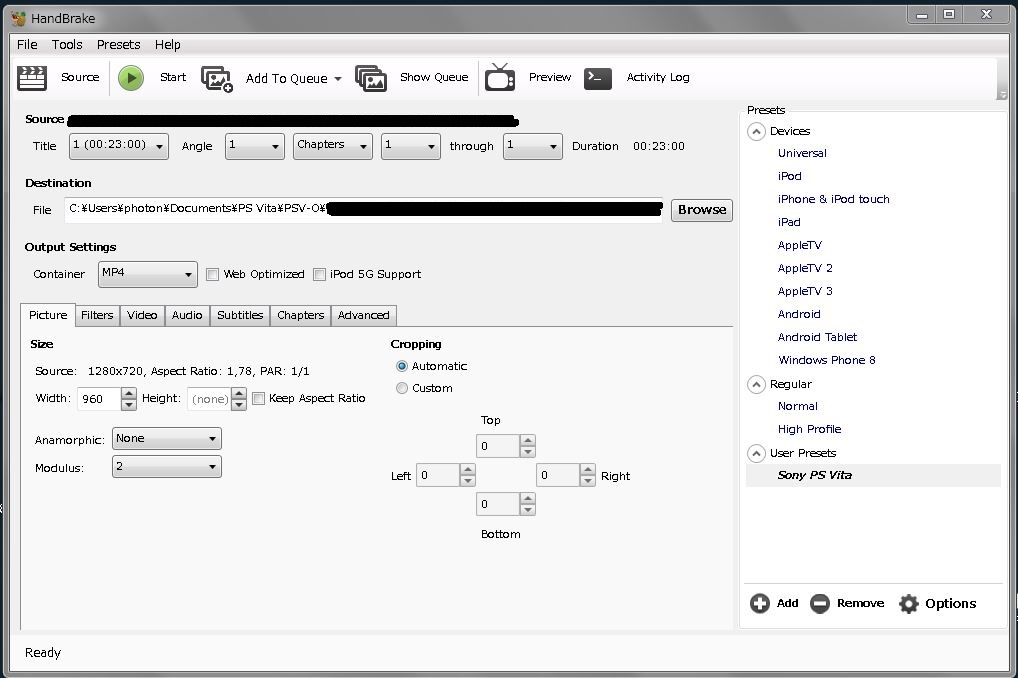Click Show Queue label
This screenshot has height=678, width=1018.
(x=434, y=77)
